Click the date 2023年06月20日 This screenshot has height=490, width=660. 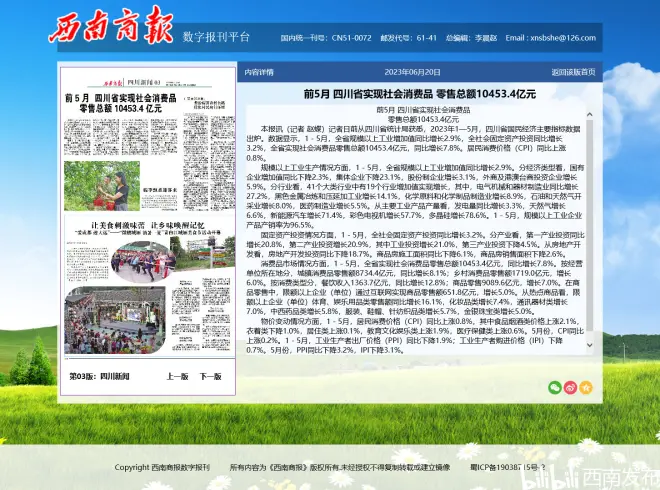pos(412,72)
